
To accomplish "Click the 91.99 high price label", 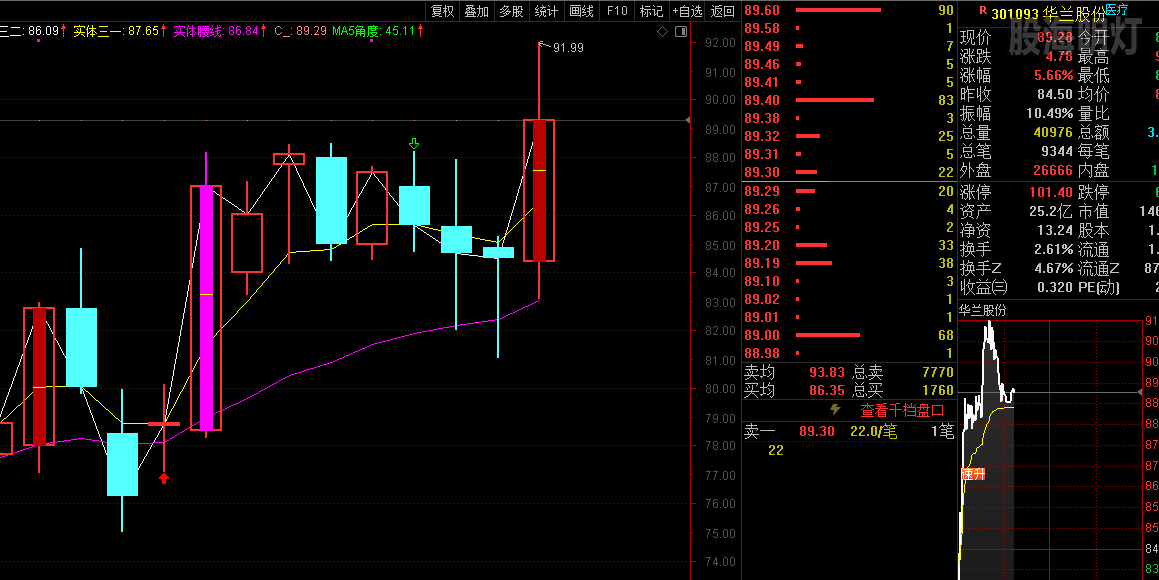I will 567,47.
